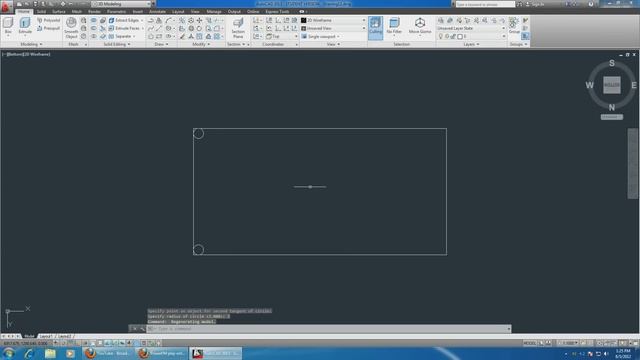Switch to the Parametric ribbon tab
Viewport: 640px width, 360px height.
(x=116, y=11)
